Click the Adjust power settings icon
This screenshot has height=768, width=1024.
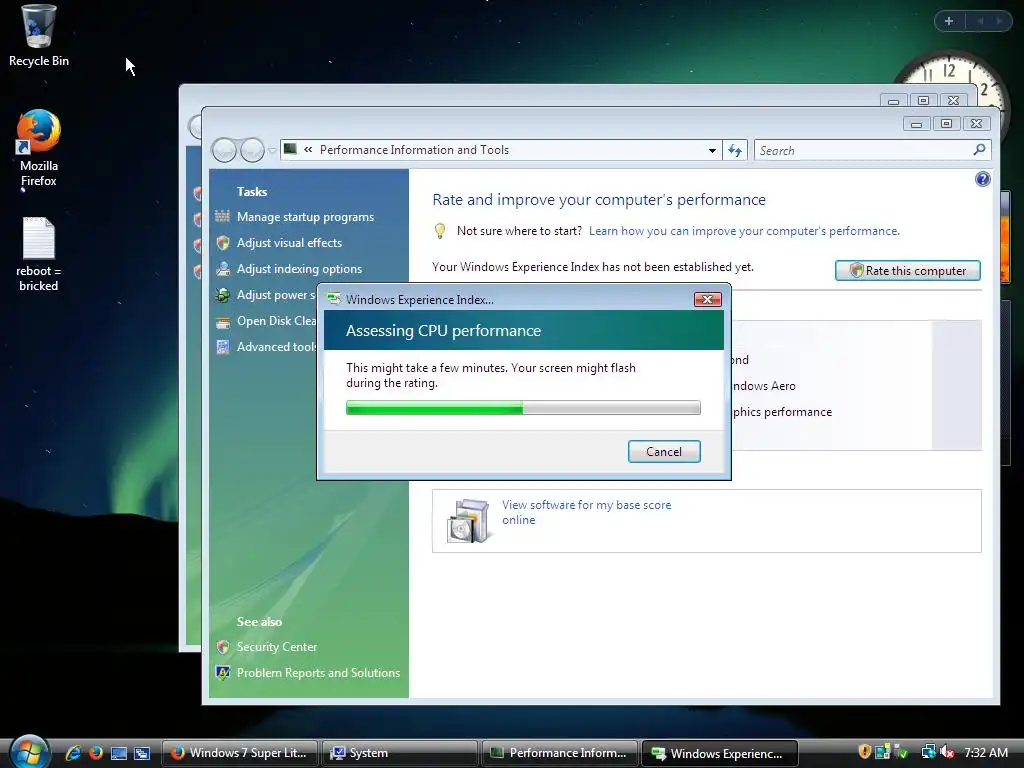pos(223,295)
